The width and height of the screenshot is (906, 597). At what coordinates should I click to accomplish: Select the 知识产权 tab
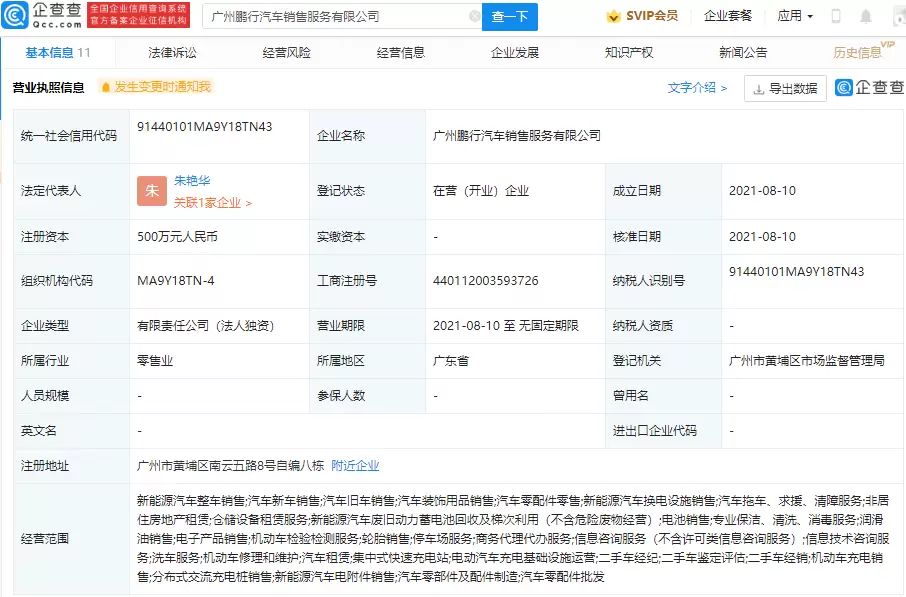(x=629, y=52)
